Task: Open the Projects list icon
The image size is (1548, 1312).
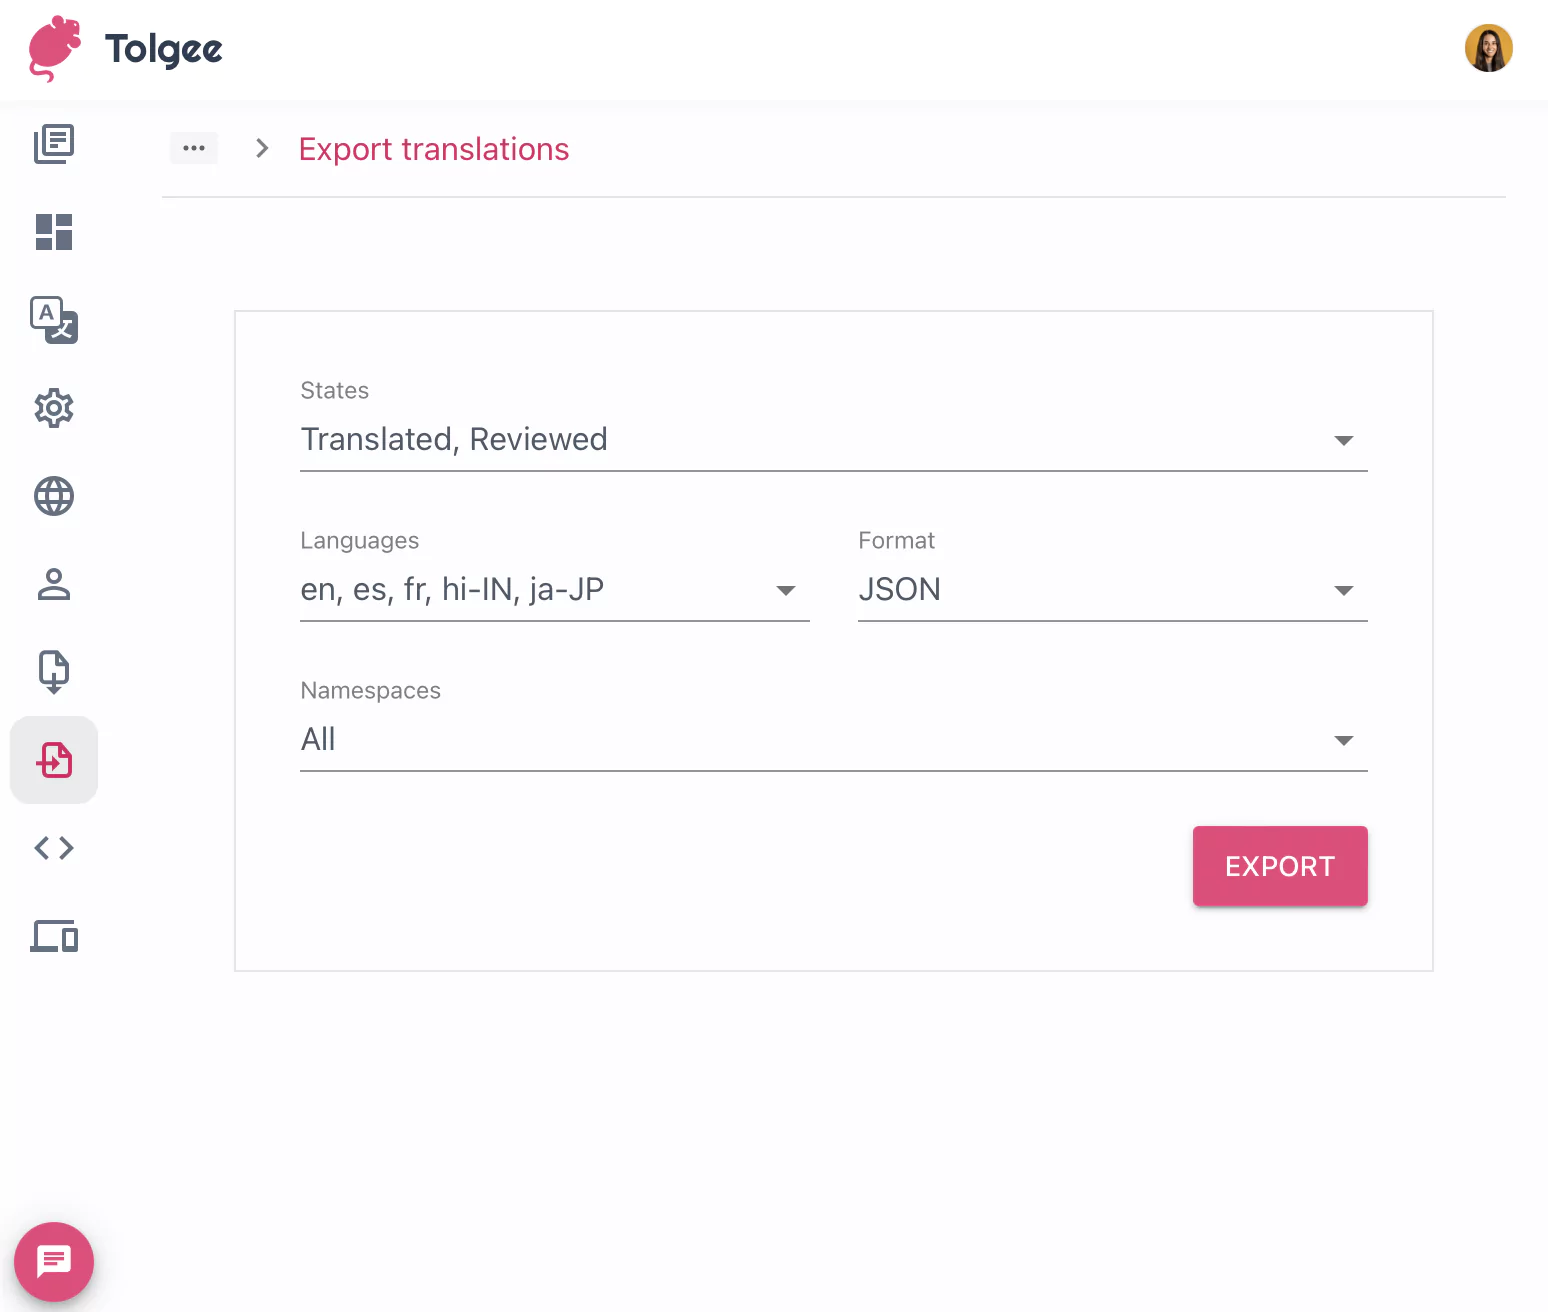Action: [x=54, y=144]
